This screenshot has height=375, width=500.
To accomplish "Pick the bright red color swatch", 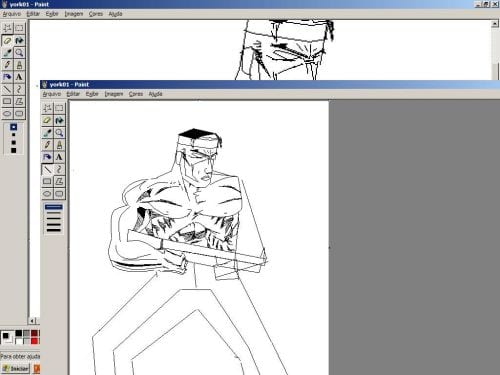I will pos(35,341).
